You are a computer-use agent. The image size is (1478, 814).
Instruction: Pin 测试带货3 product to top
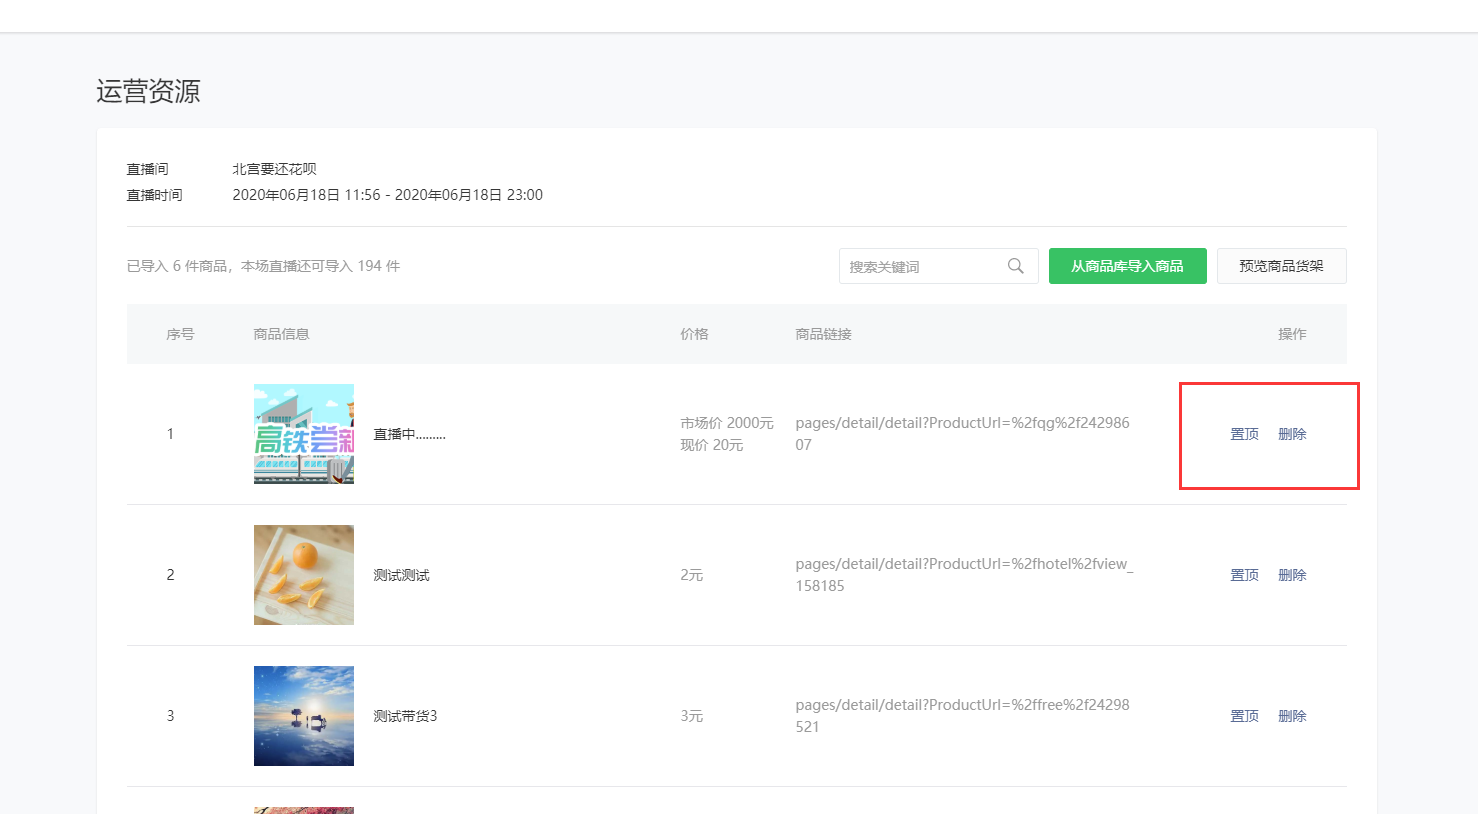[x=1244, y=716]
